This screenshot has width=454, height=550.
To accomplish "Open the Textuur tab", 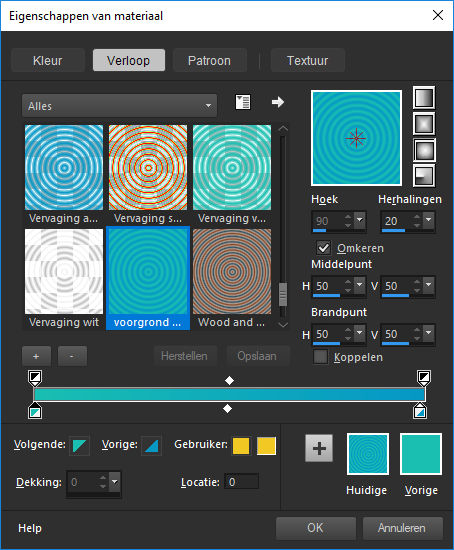I will 308,60.
